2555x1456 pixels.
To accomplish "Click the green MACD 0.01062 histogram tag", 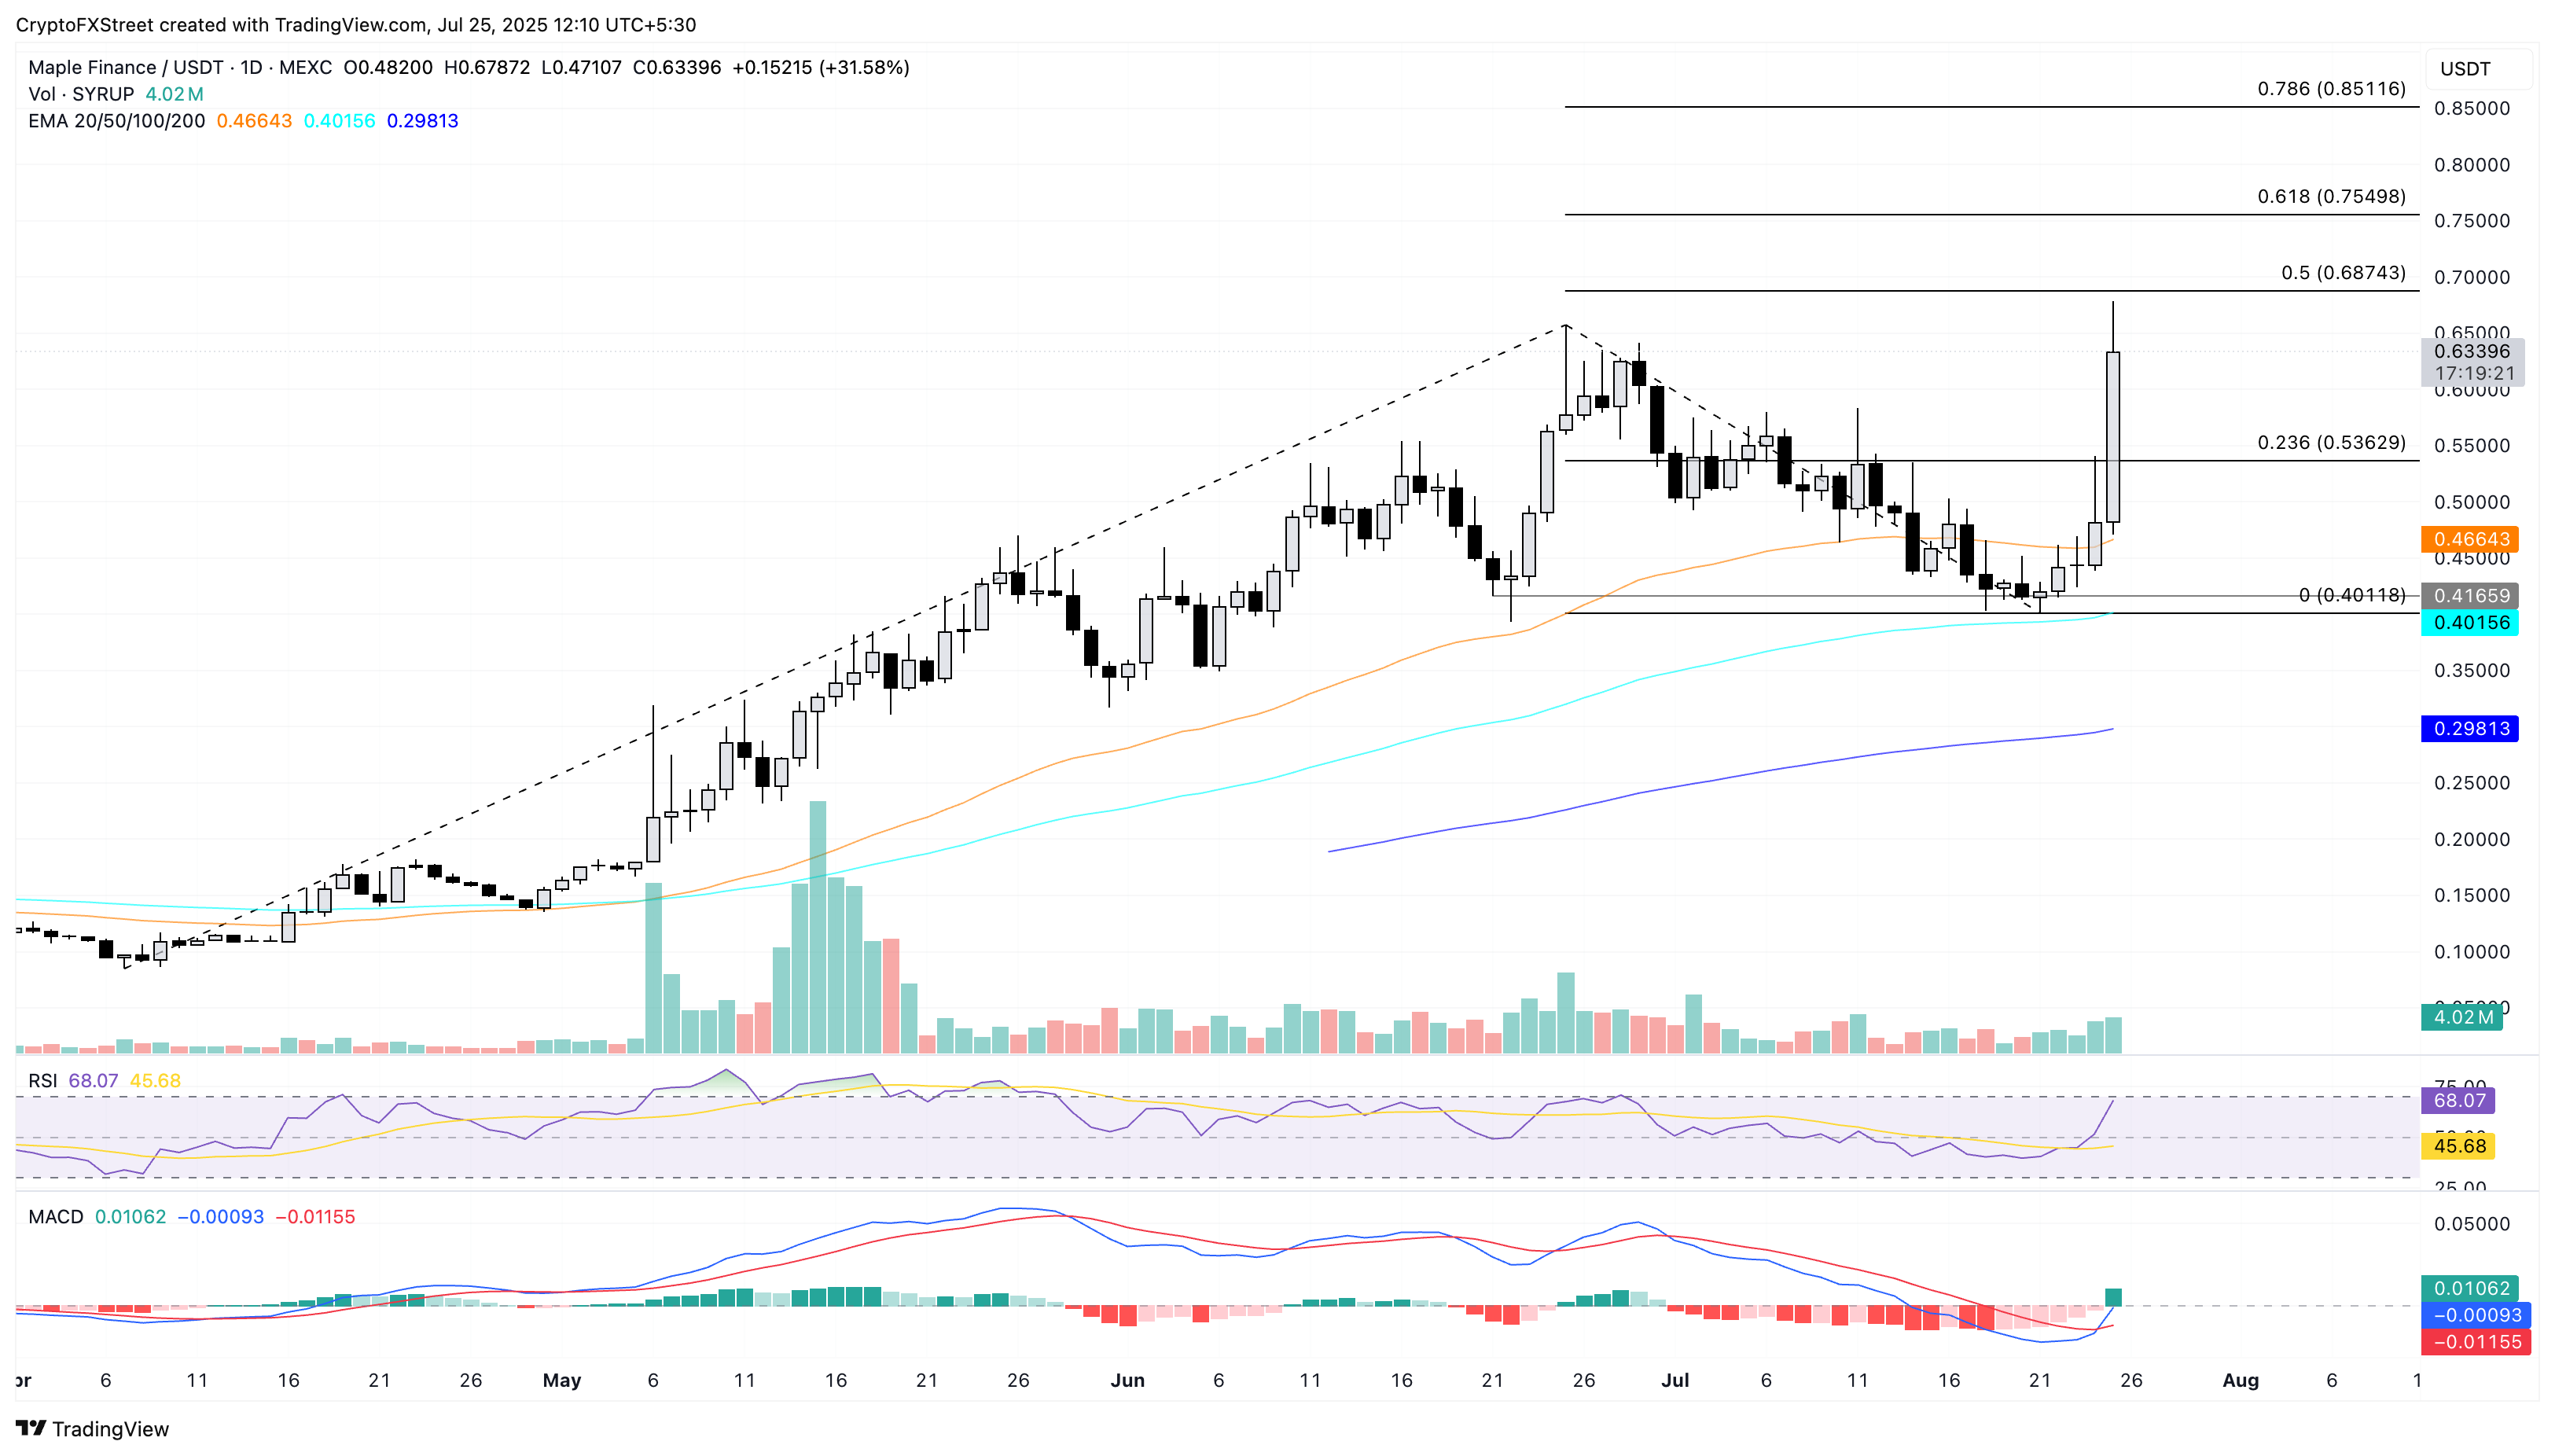I will click(2469, 1289).
